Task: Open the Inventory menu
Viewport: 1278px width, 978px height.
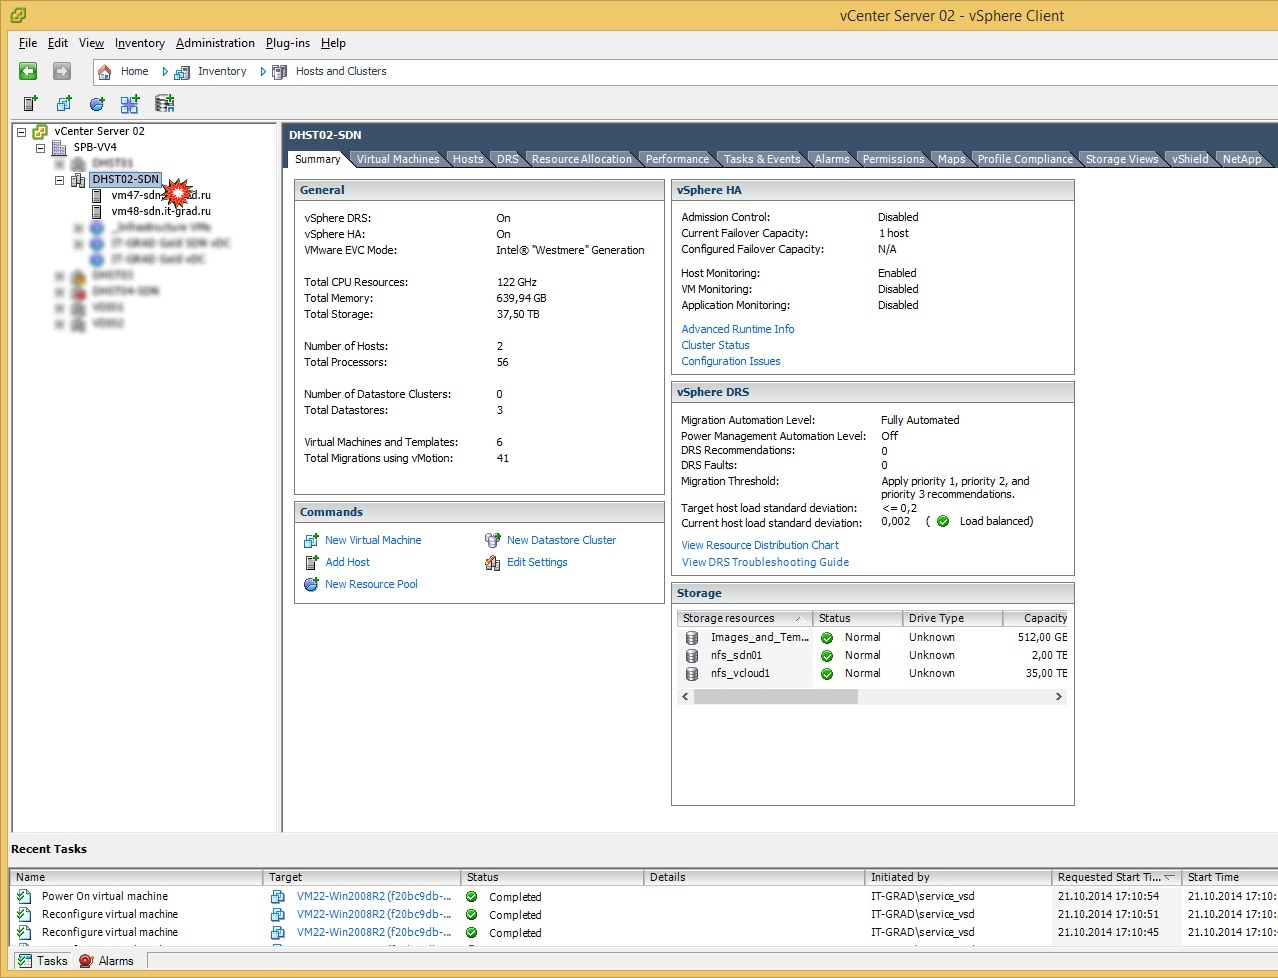Action: [x=140, y=43]
